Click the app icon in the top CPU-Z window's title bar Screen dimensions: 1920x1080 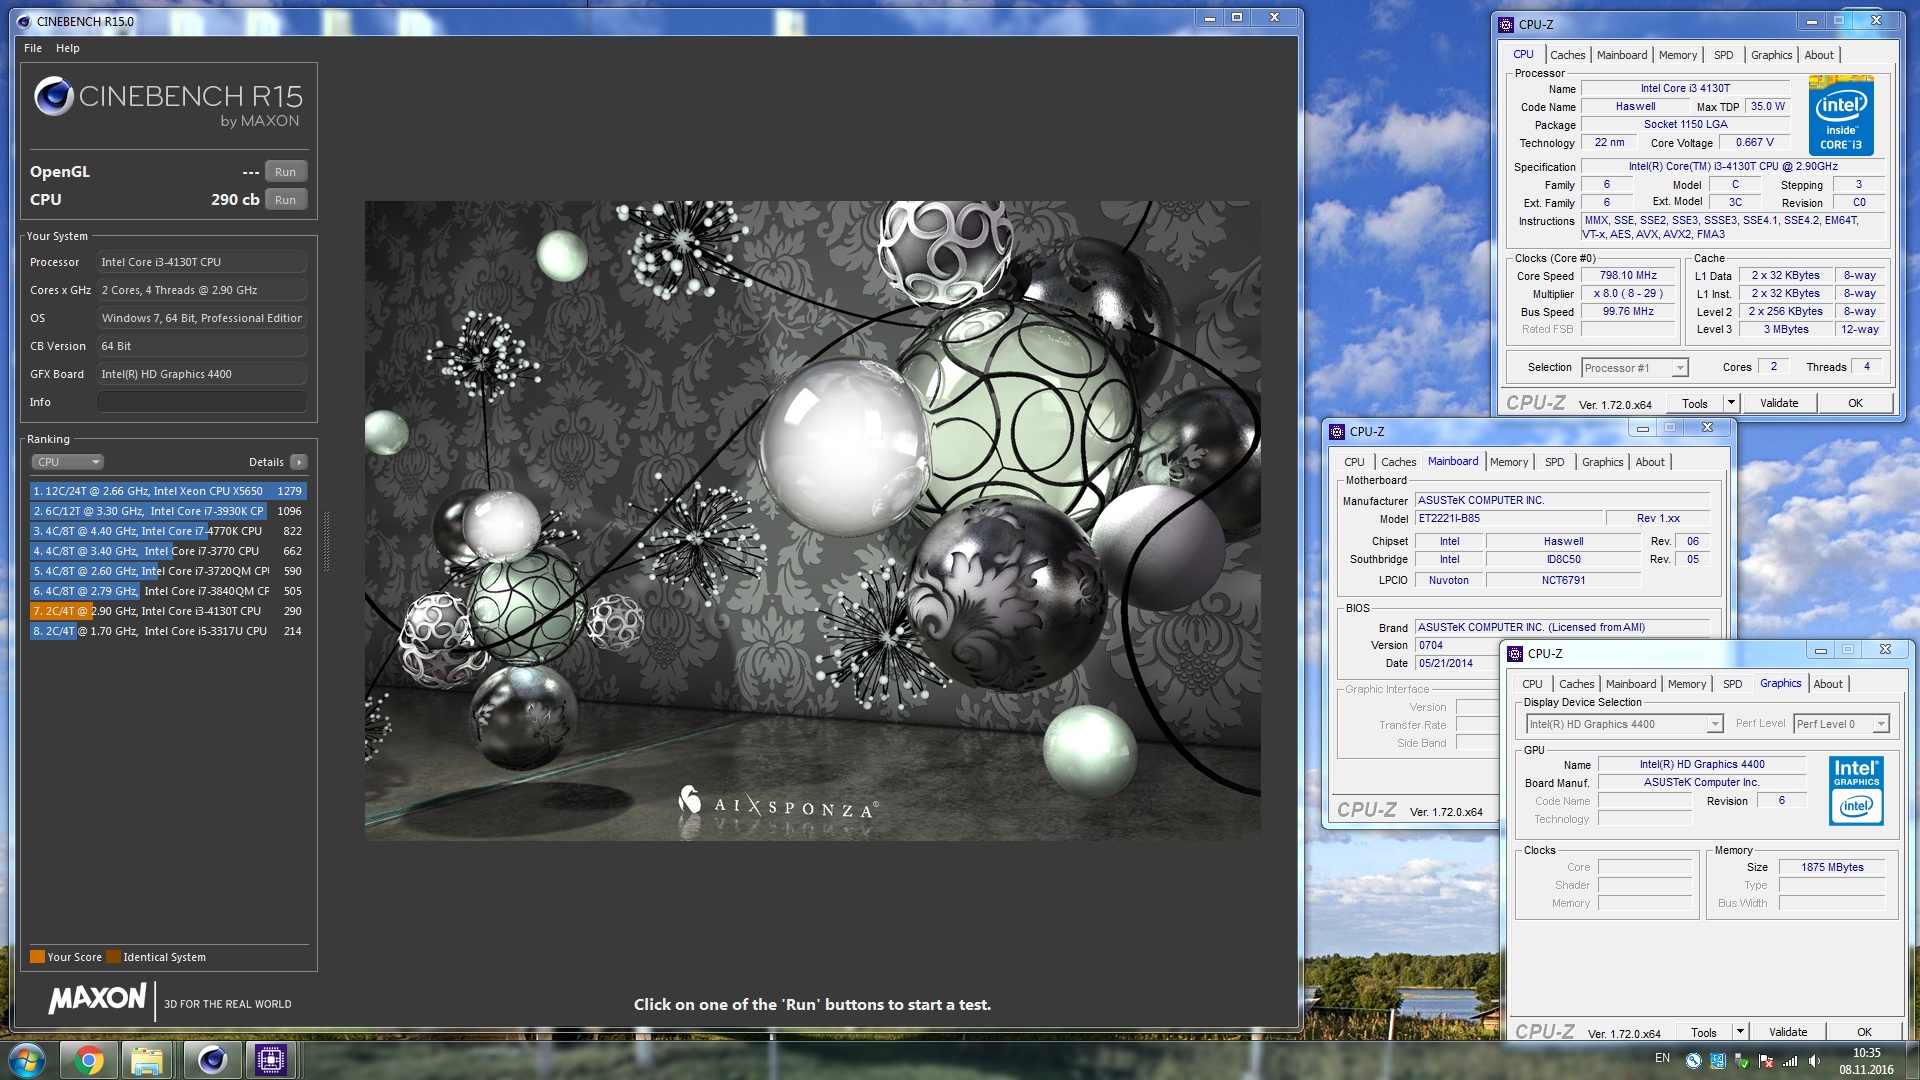1506,25
